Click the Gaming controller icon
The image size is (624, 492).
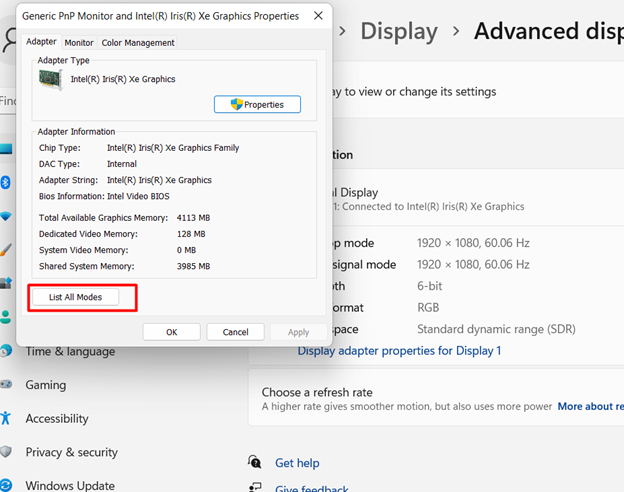(x=5, y=384)
